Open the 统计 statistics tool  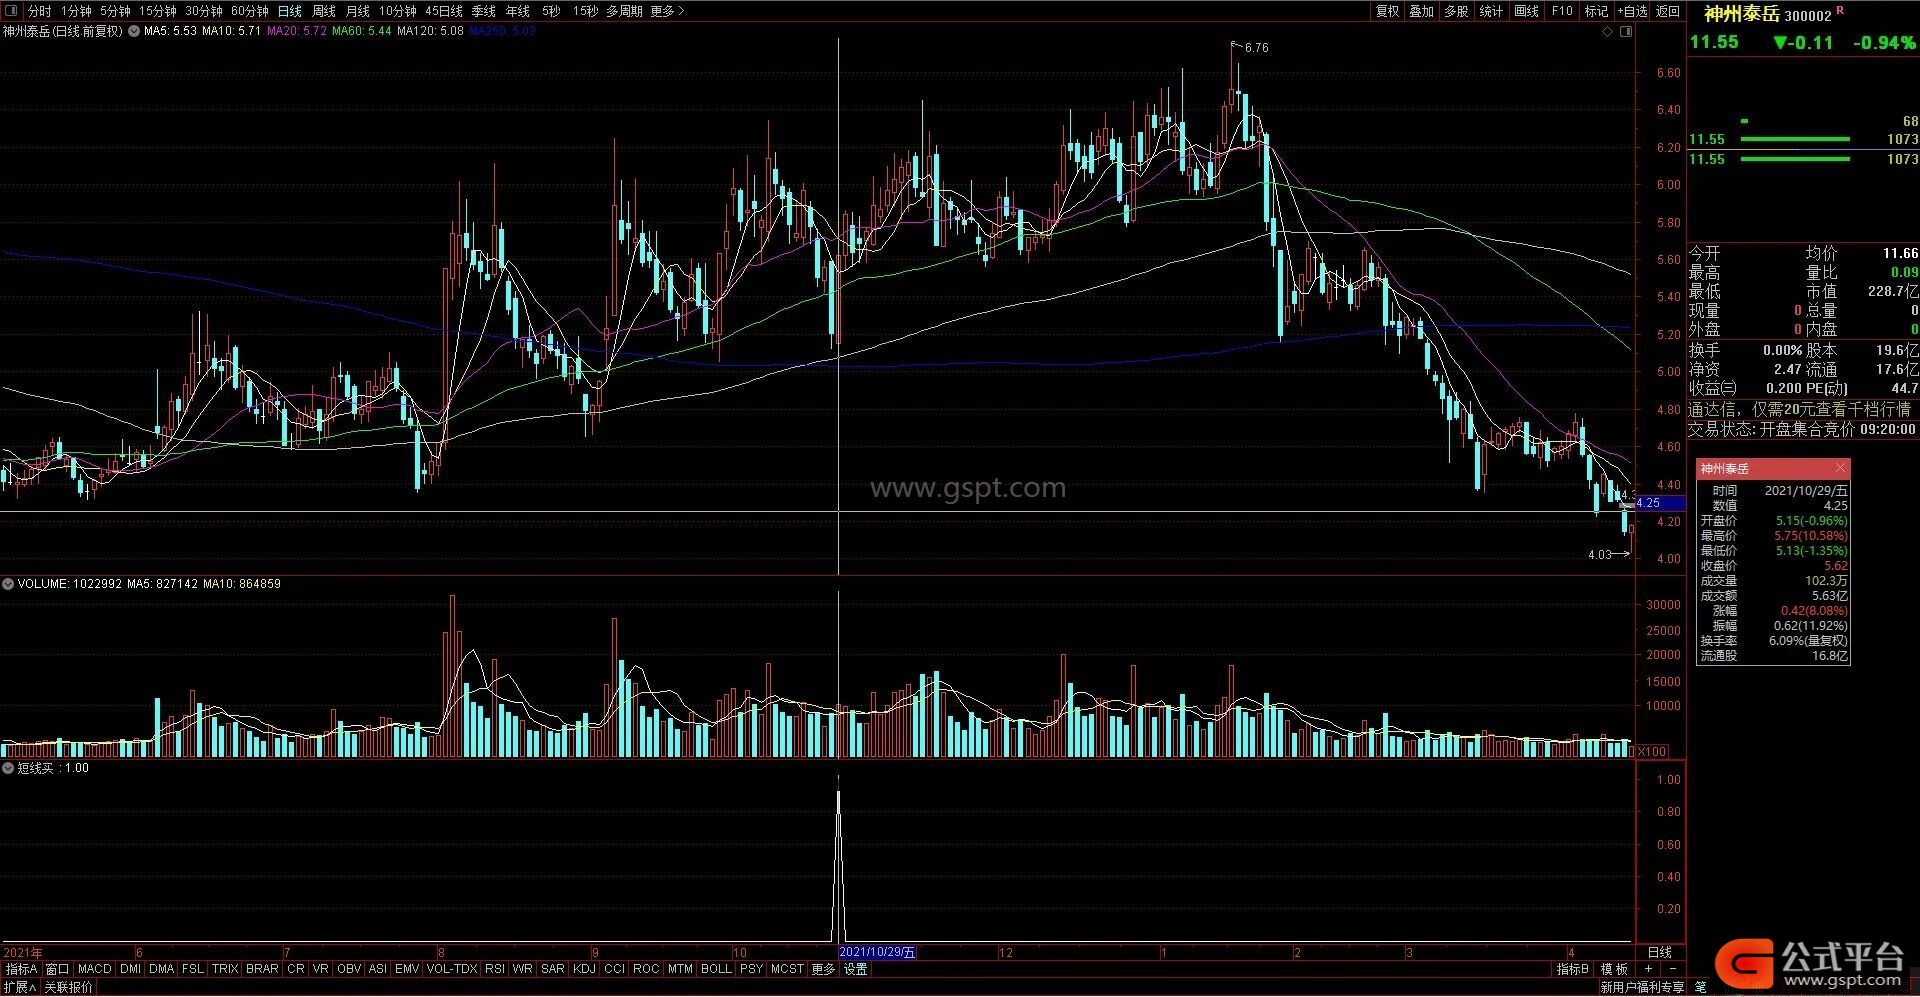pos(1491,11)
